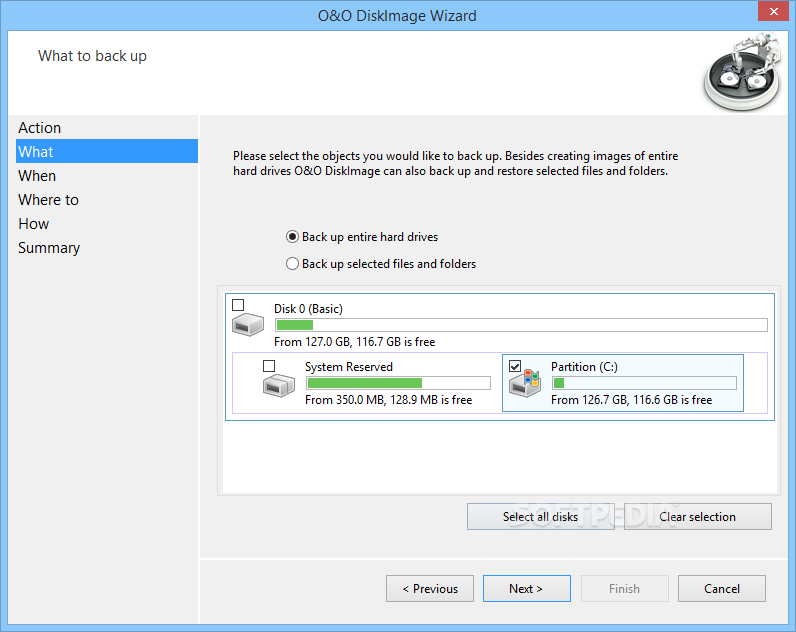Click 'From 127.0 GB, 116.7 GB is free'
The image size is (796, 632).
pos(354,342)
